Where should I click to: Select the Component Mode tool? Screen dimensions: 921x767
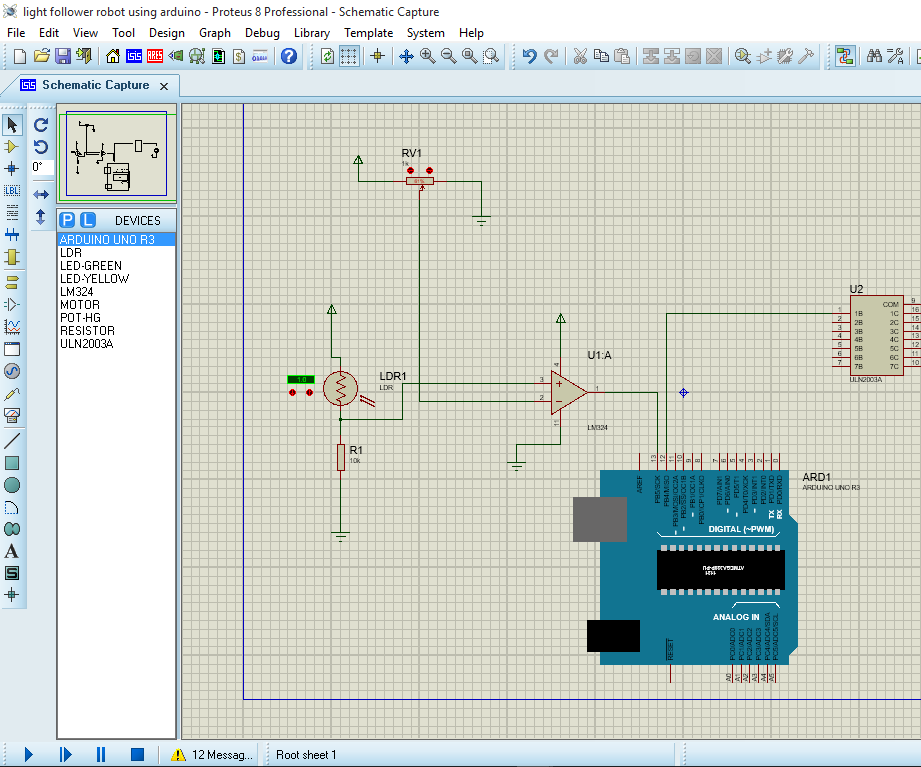click(12, 147)
